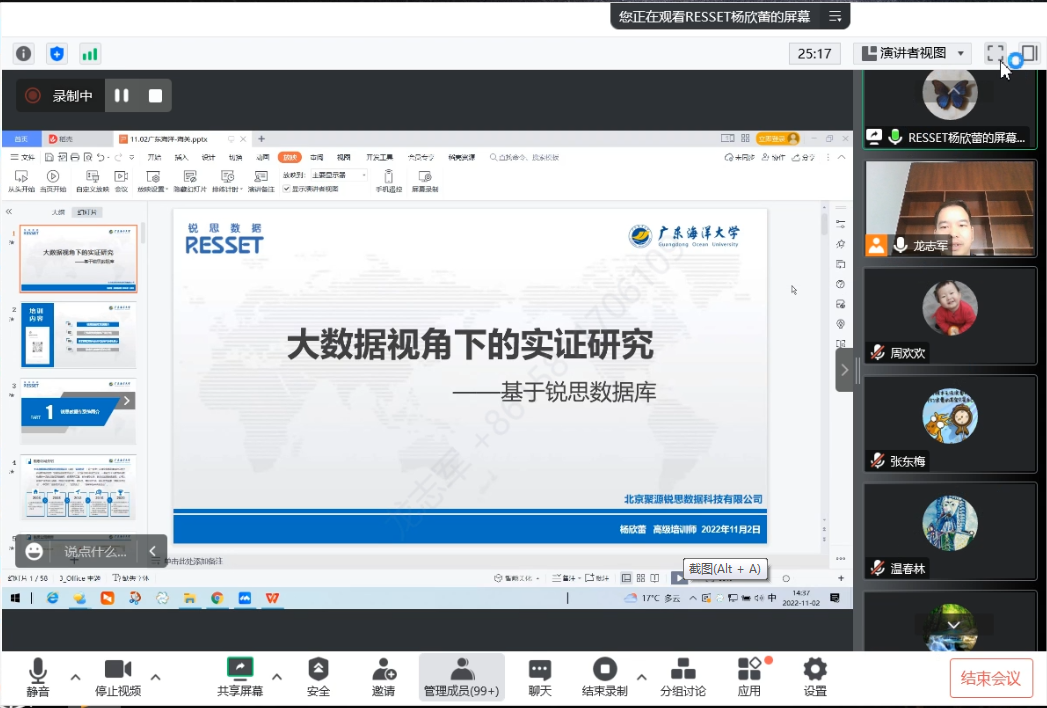Open the Speaker View (演讲者视图) dropdown
1047x708 pixels.
[915, 53]
